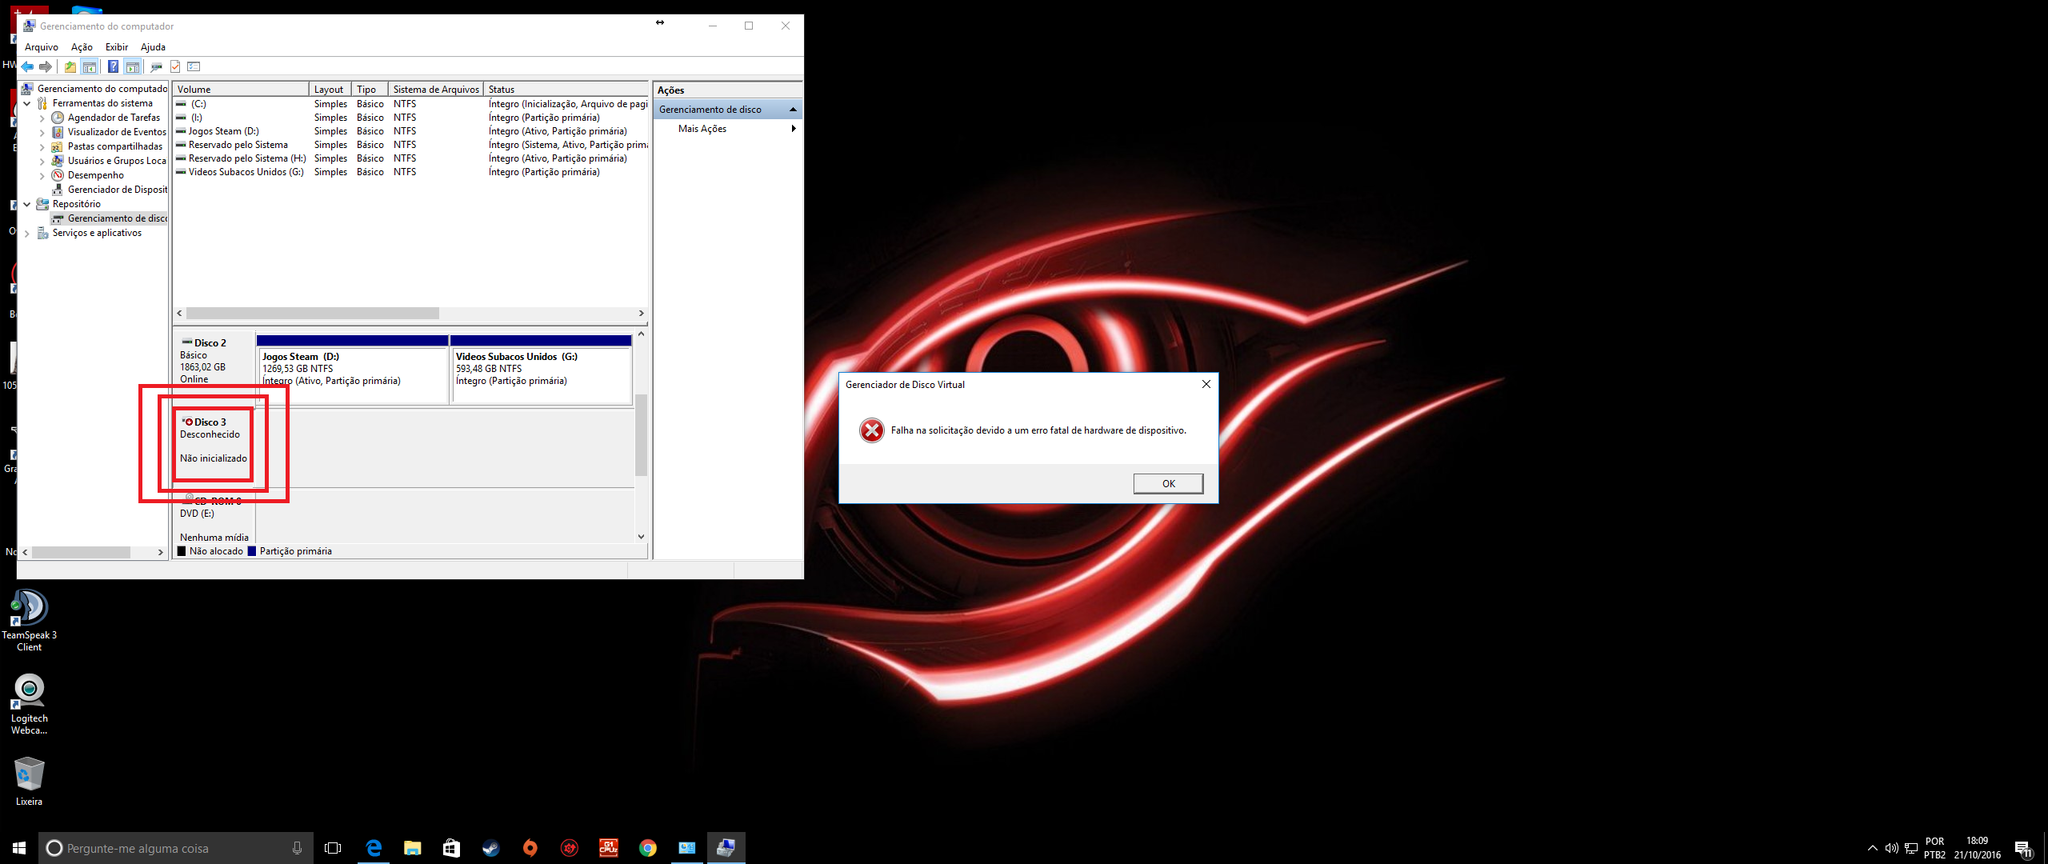Click the Volume column header
Screen dimensions: 2048x864
(240, 89)
